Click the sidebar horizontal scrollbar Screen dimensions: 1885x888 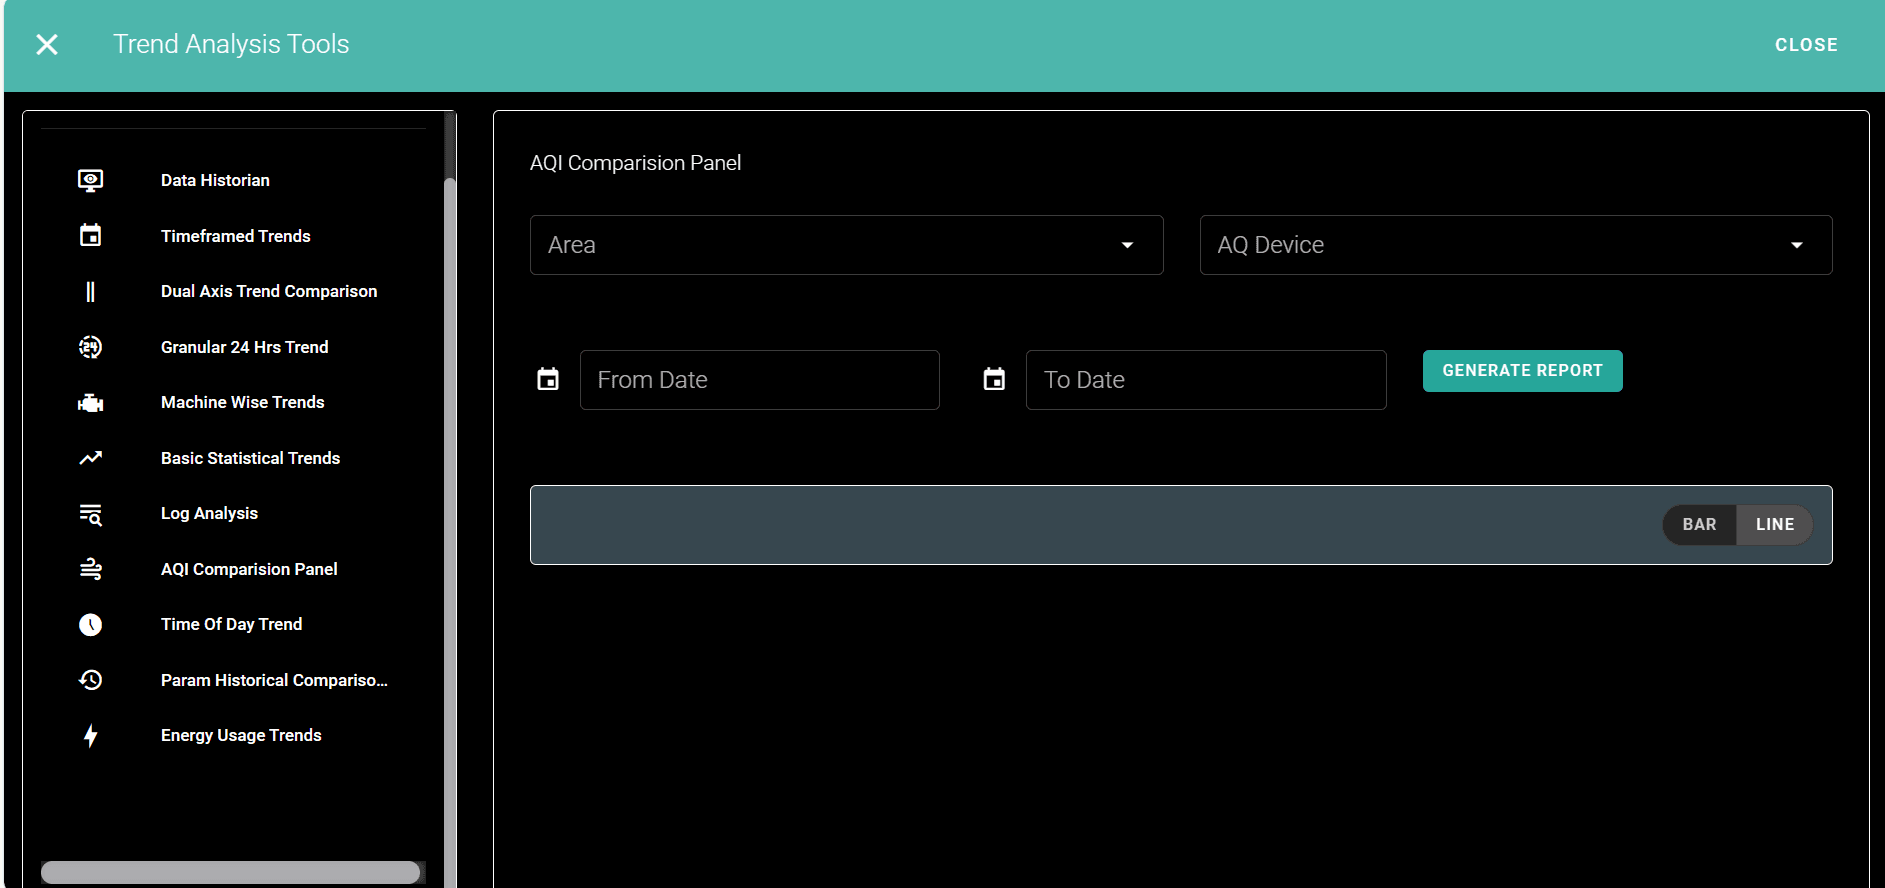[x=230, y=872]
